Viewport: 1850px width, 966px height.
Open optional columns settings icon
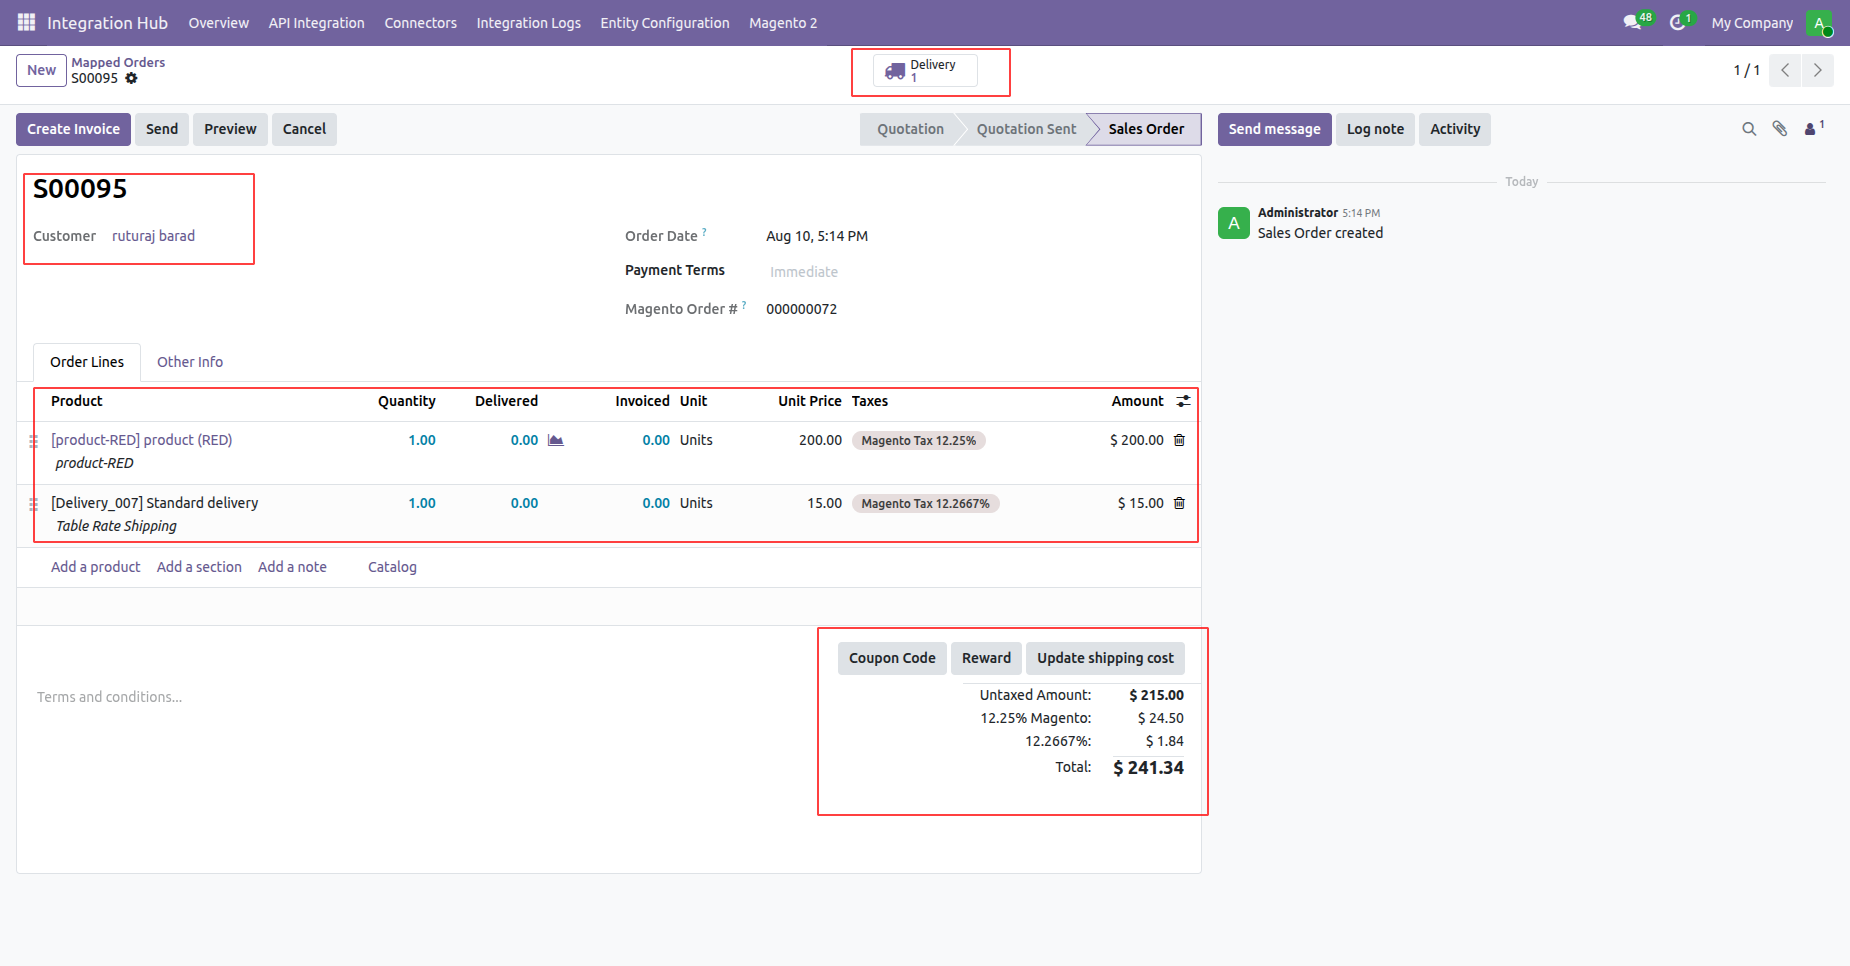click(1183, 401)
